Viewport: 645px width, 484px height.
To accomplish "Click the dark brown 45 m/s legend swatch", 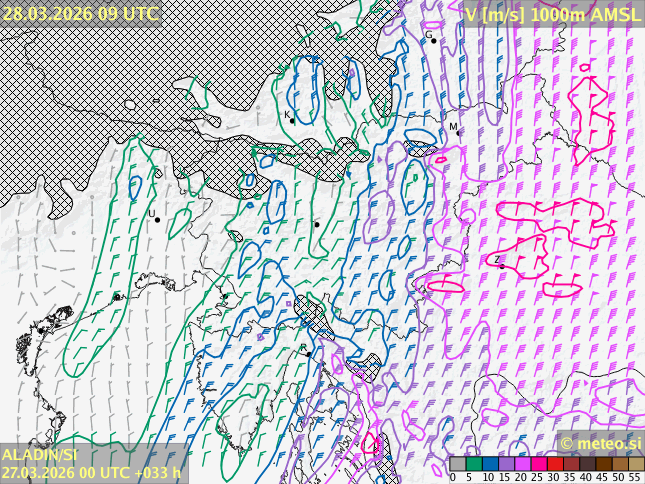I will [x=603, y=464].
